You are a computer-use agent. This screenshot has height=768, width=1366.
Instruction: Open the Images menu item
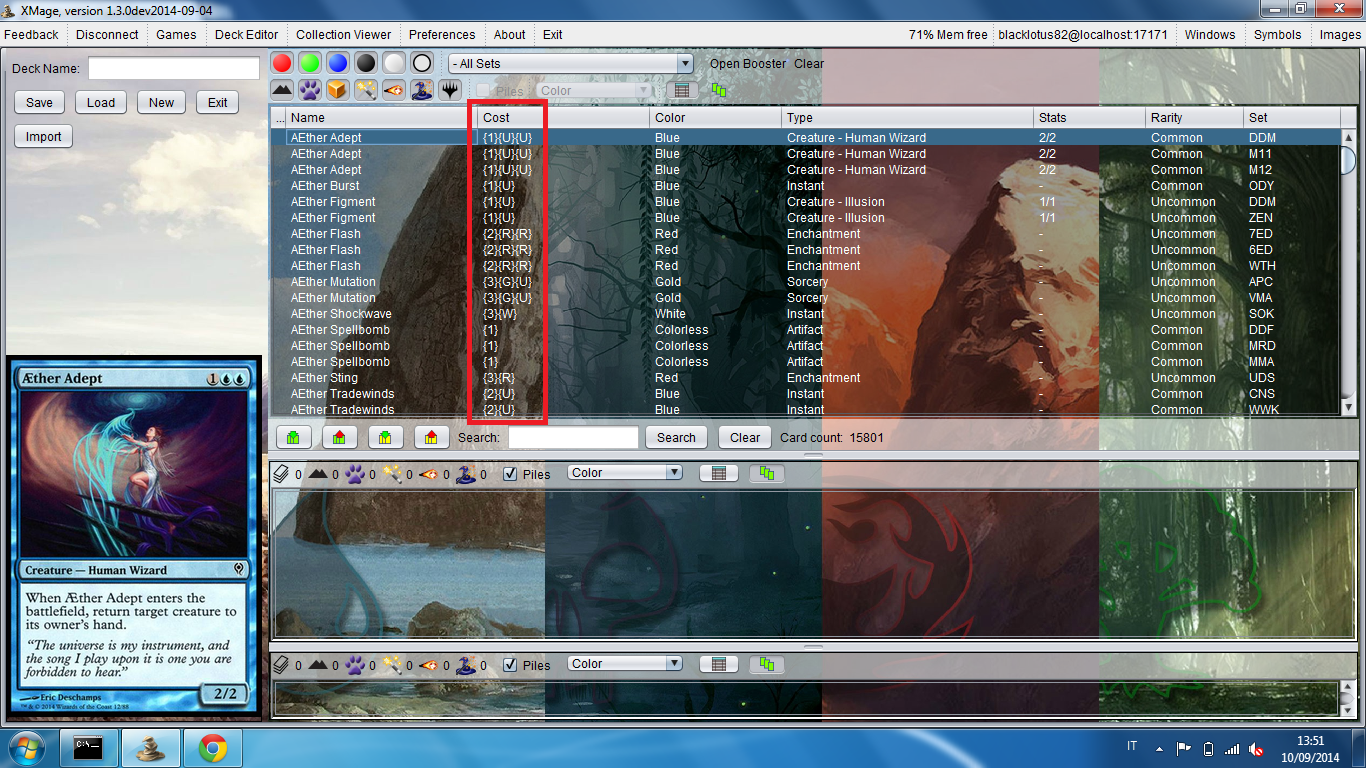point(1340,34)
